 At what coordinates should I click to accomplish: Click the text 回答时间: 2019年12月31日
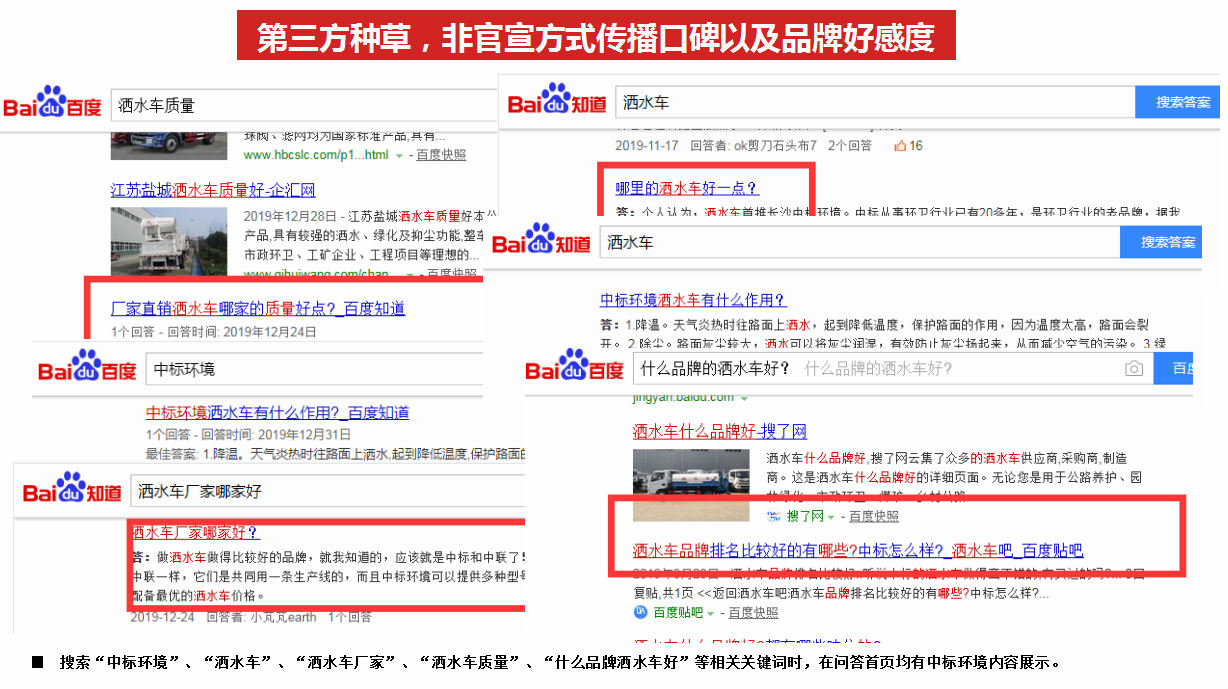[x=276, y=435]
